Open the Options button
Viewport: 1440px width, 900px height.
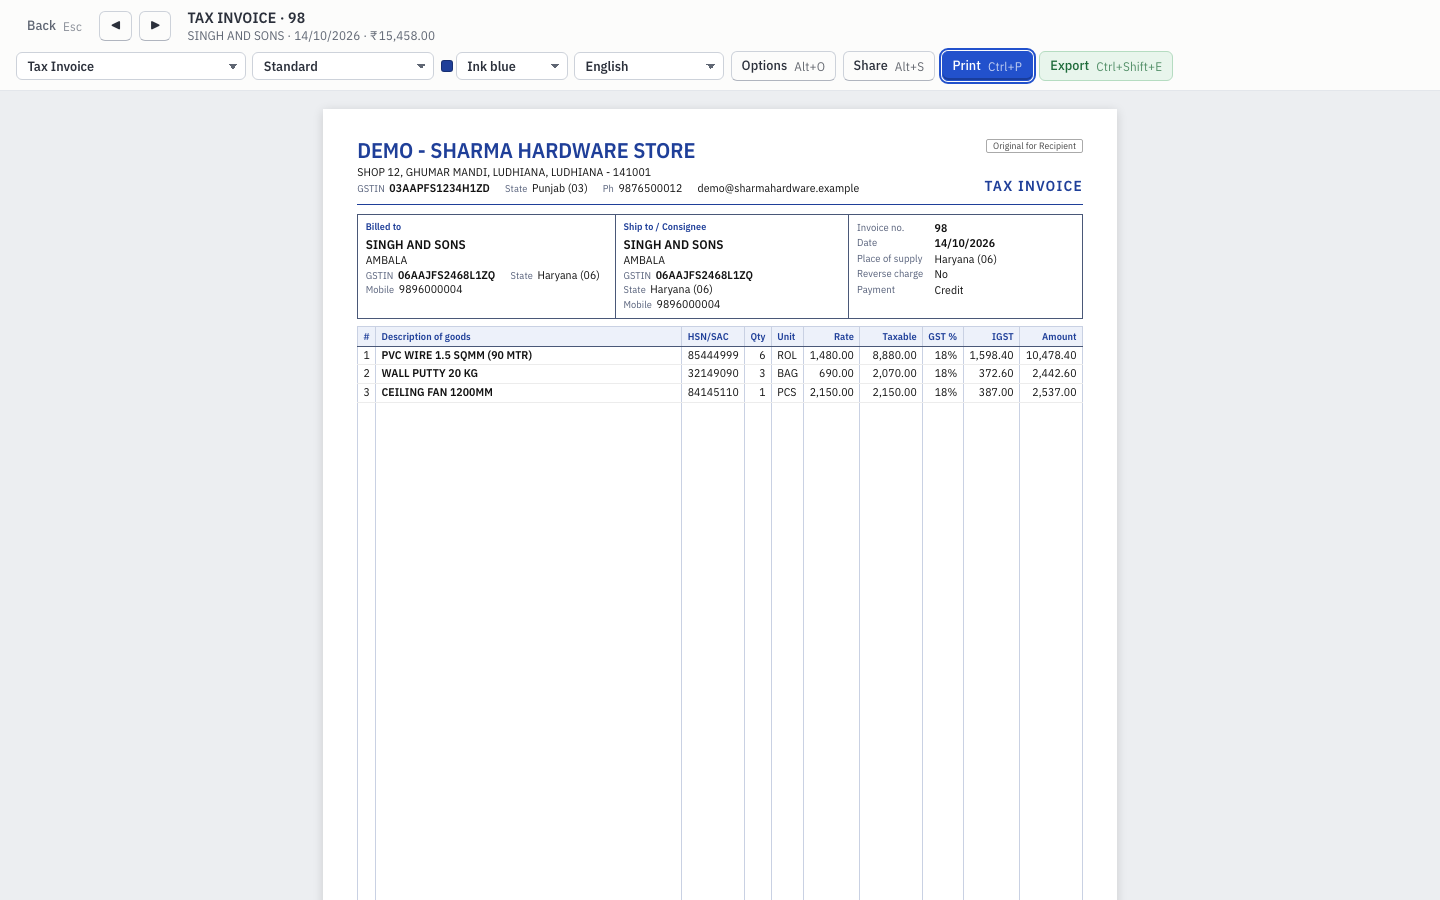(783, 66)
